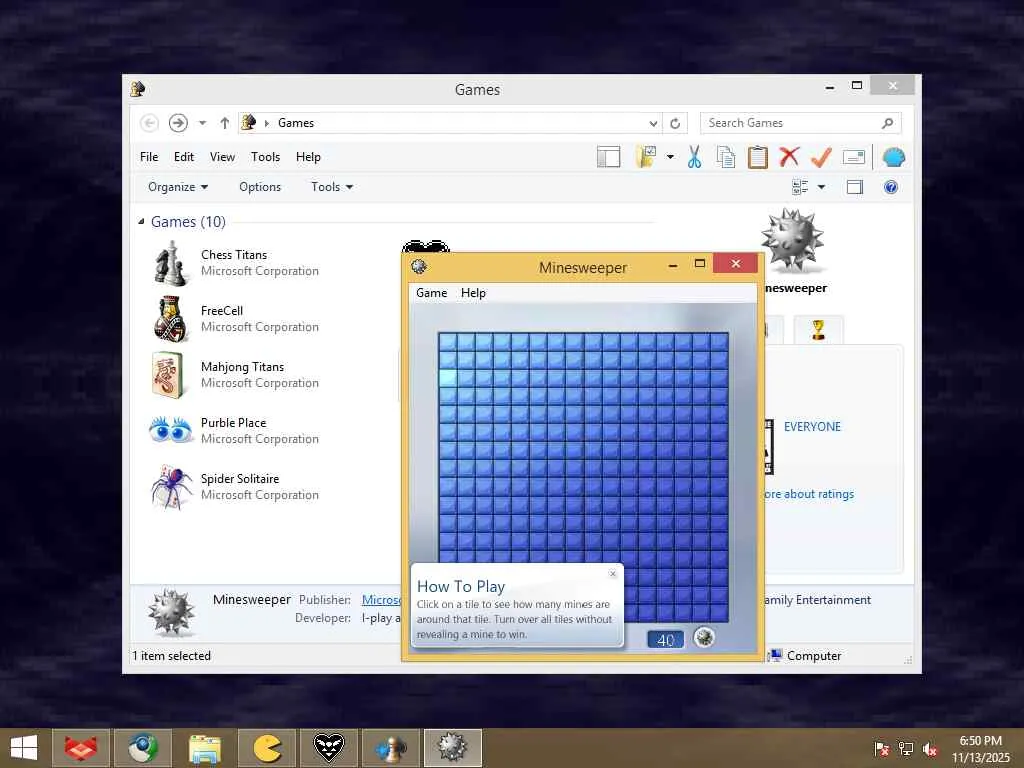Click the blue Help question mark icon

coord(891,187)
